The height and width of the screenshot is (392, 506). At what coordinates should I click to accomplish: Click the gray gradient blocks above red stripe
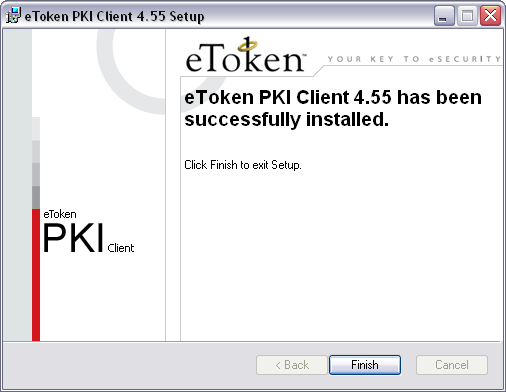[x=36, y=163]
